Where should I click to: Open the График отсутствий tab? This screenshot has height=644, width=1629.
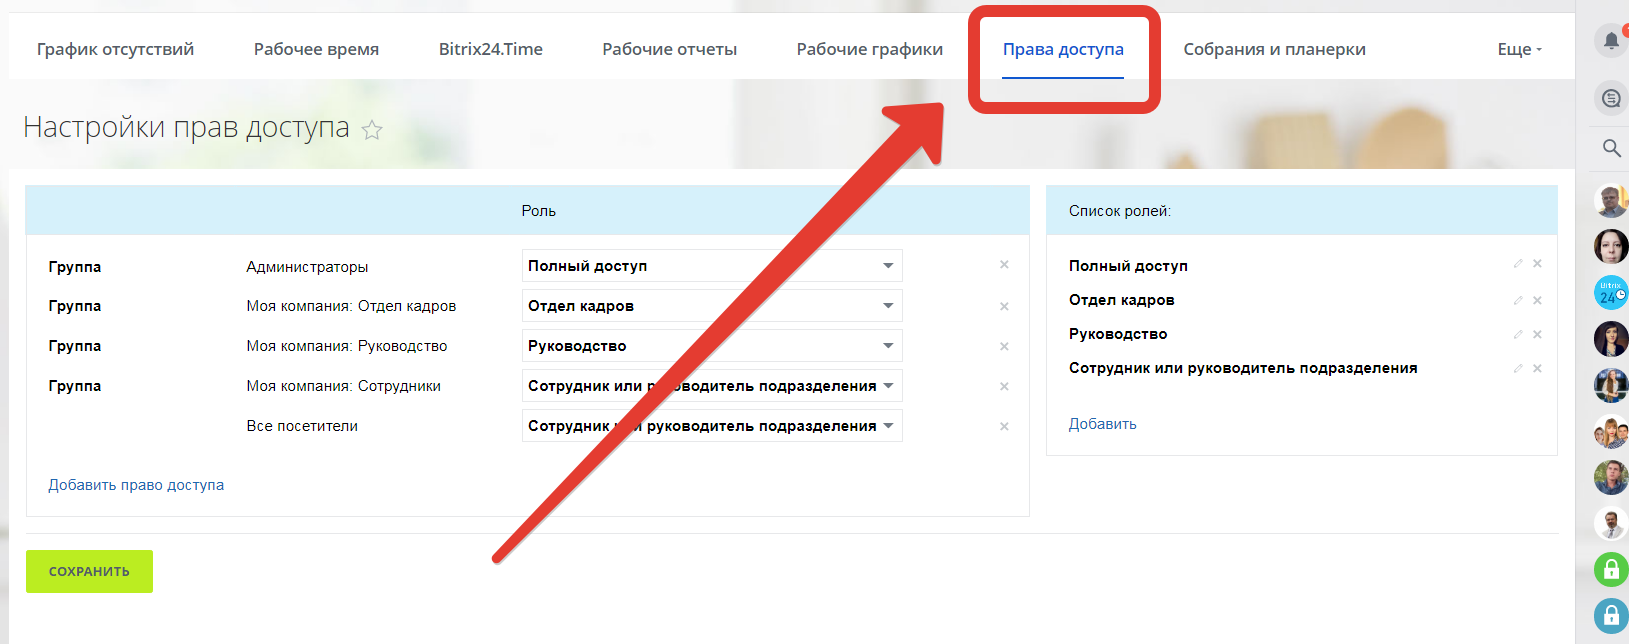pos(115,49)
